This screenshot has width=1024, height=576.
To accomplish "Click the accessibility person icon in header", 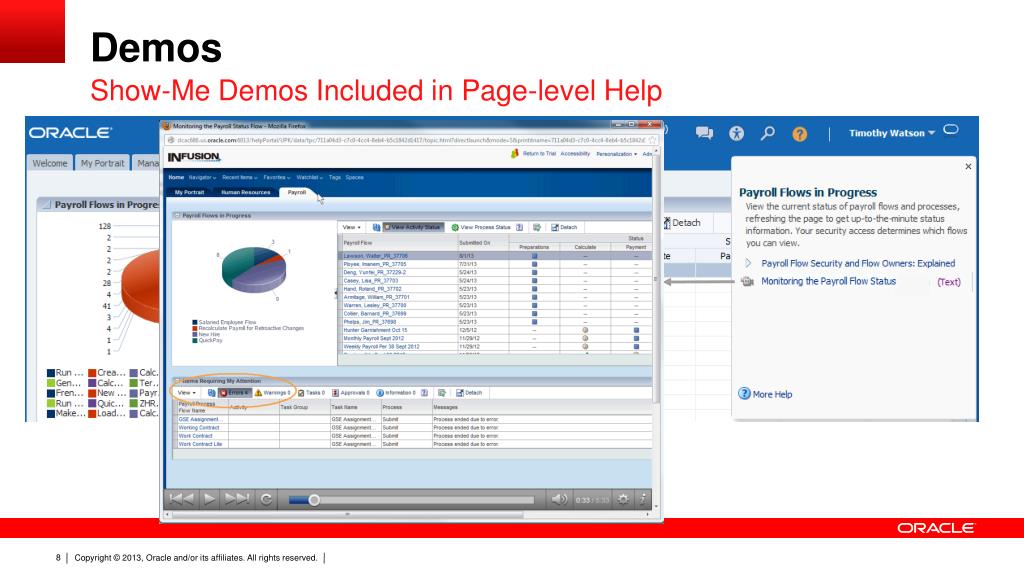I will click(737, 133).
